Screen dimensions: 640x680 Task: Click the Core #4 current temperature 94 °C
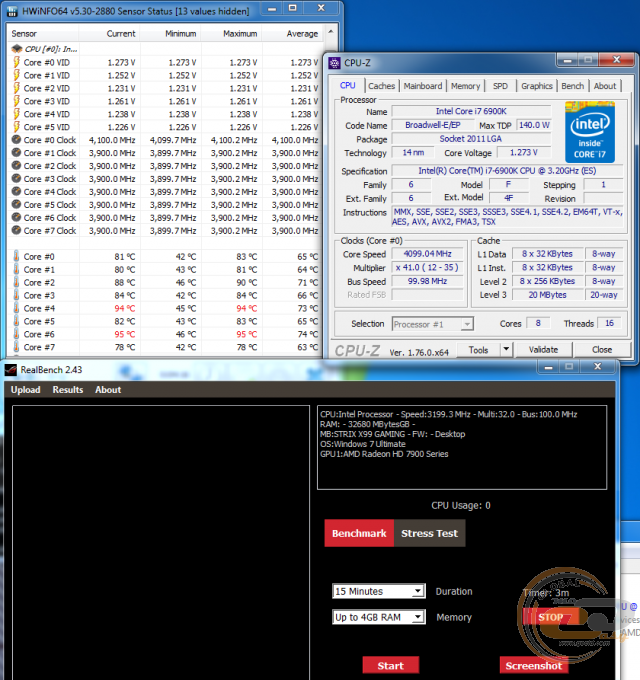[124, 308]
